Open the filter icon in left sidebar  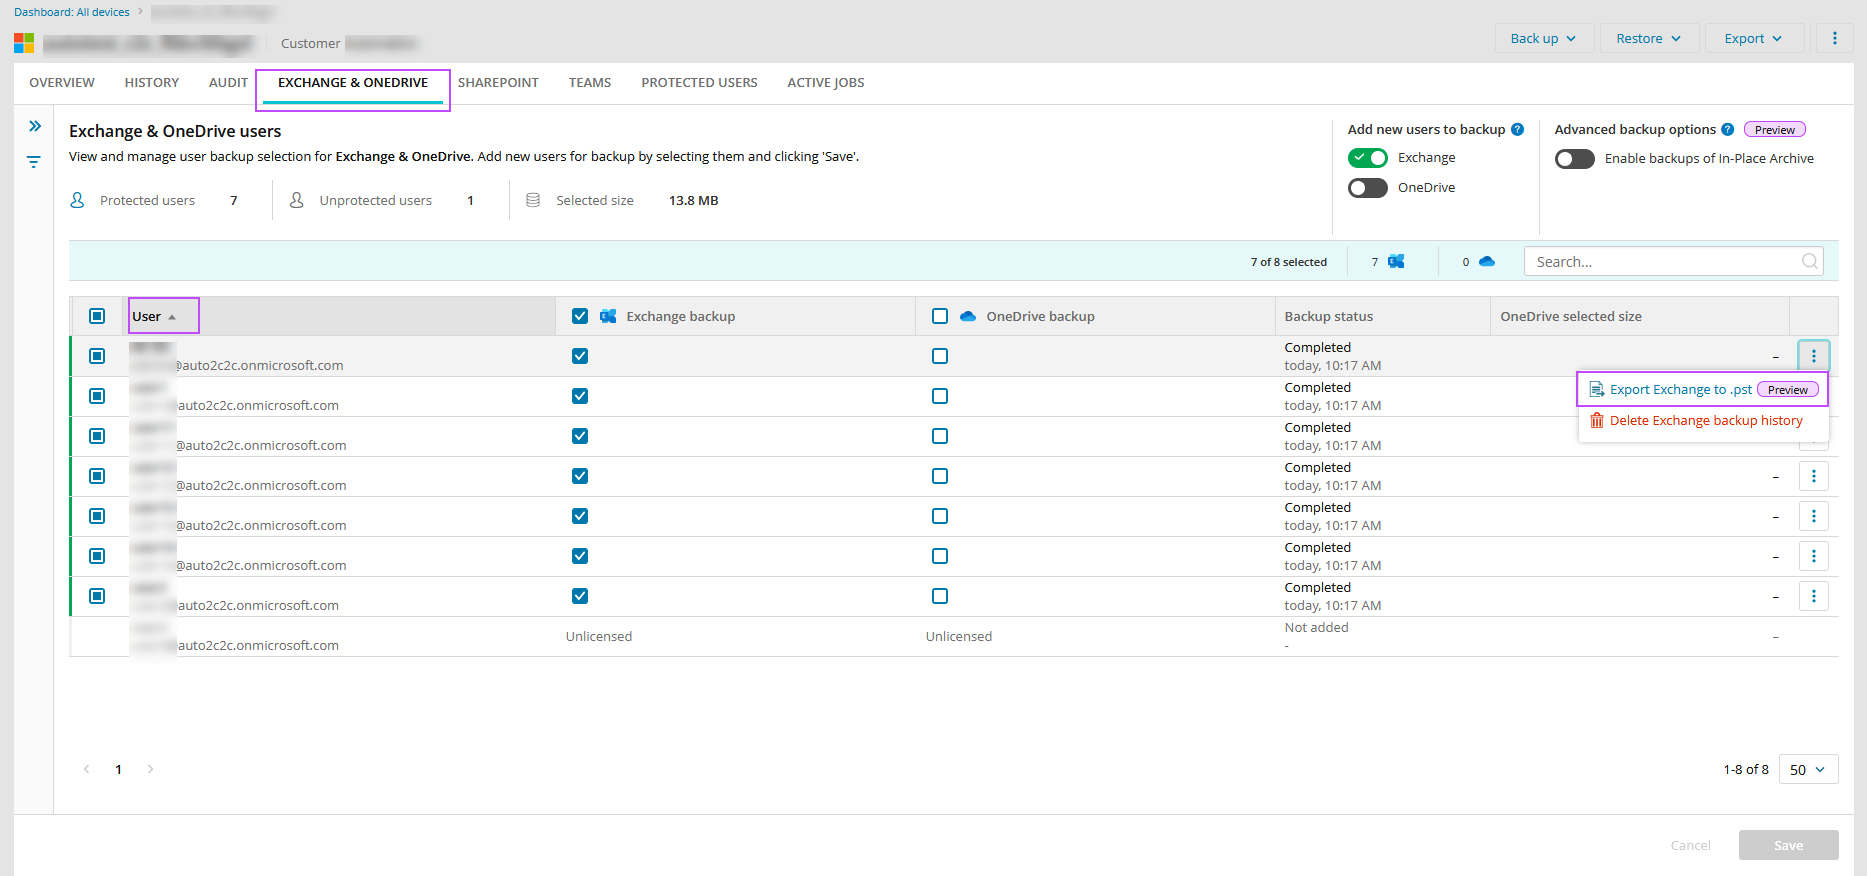[x=34, y=162]
